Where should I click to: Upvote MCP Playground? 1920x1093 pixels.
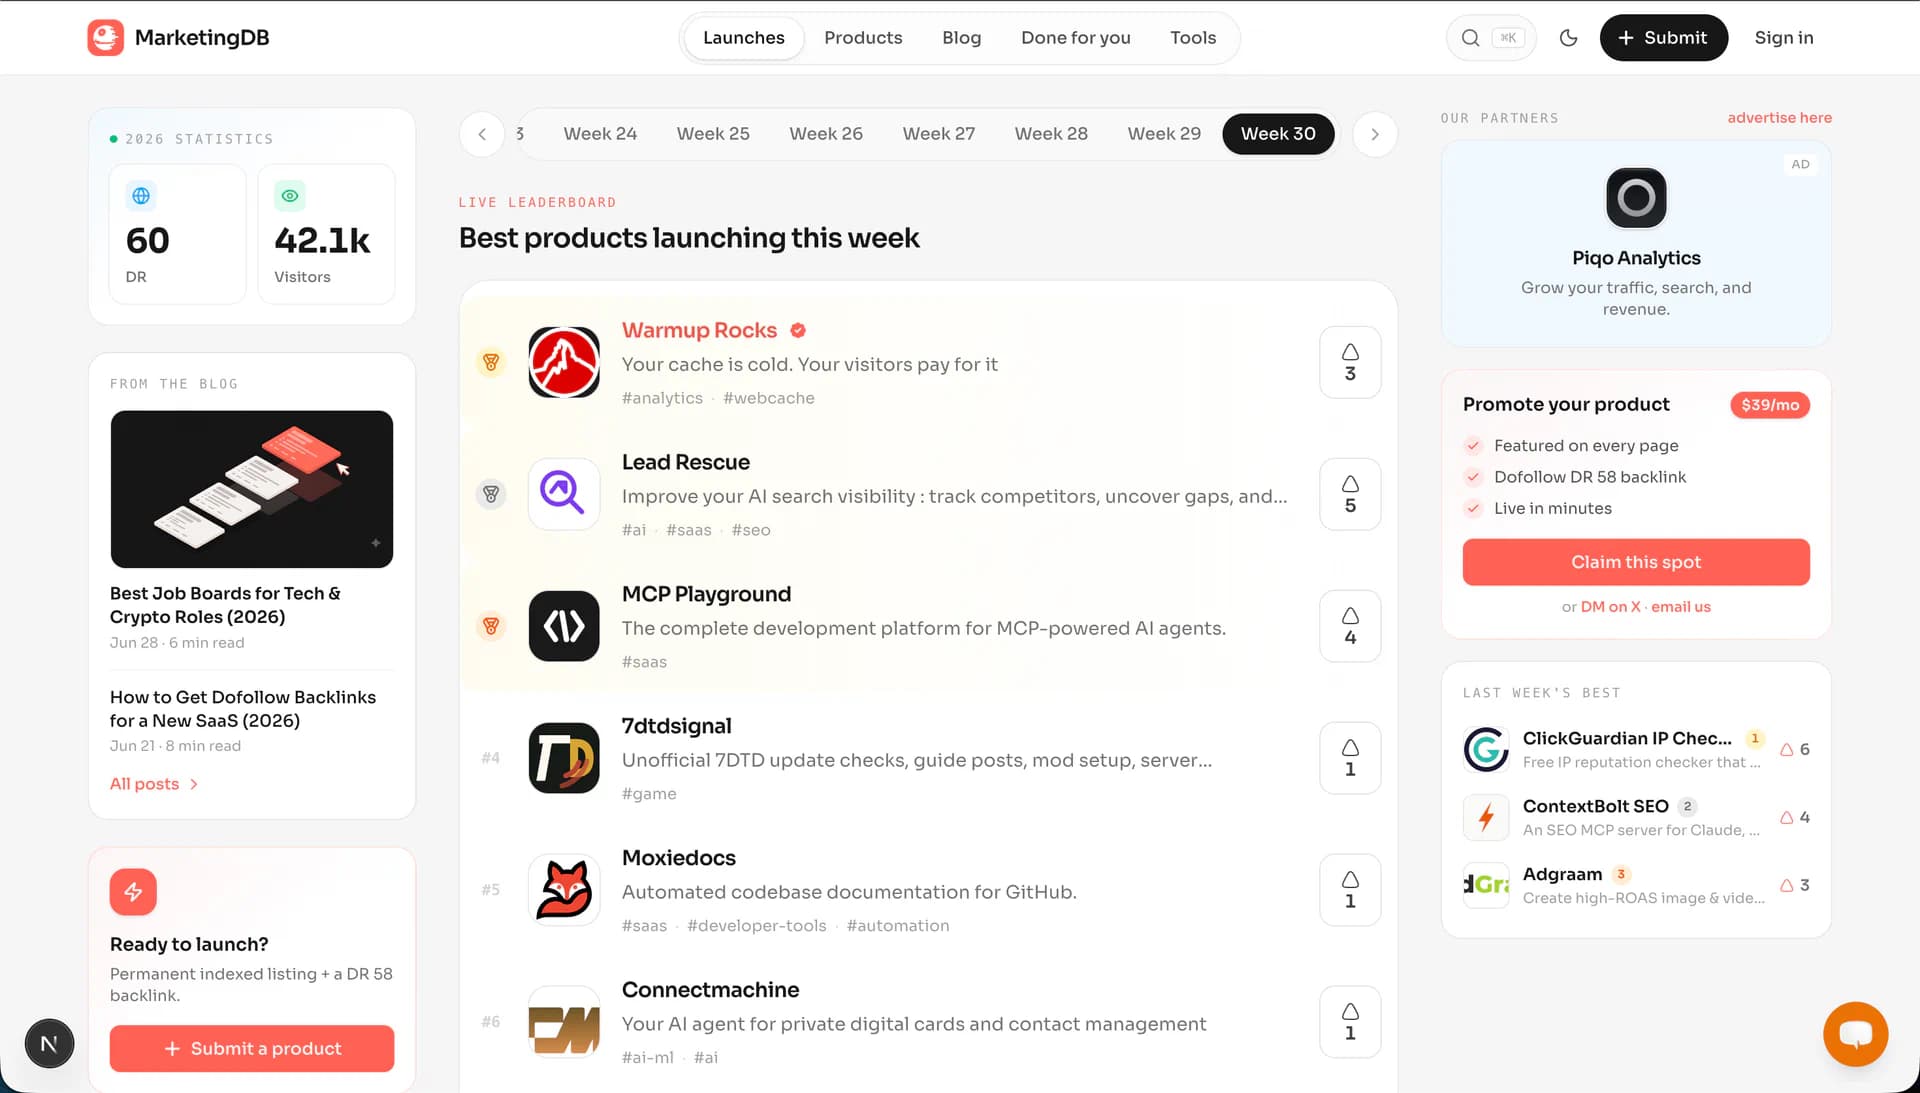[x=1350, y=626]
